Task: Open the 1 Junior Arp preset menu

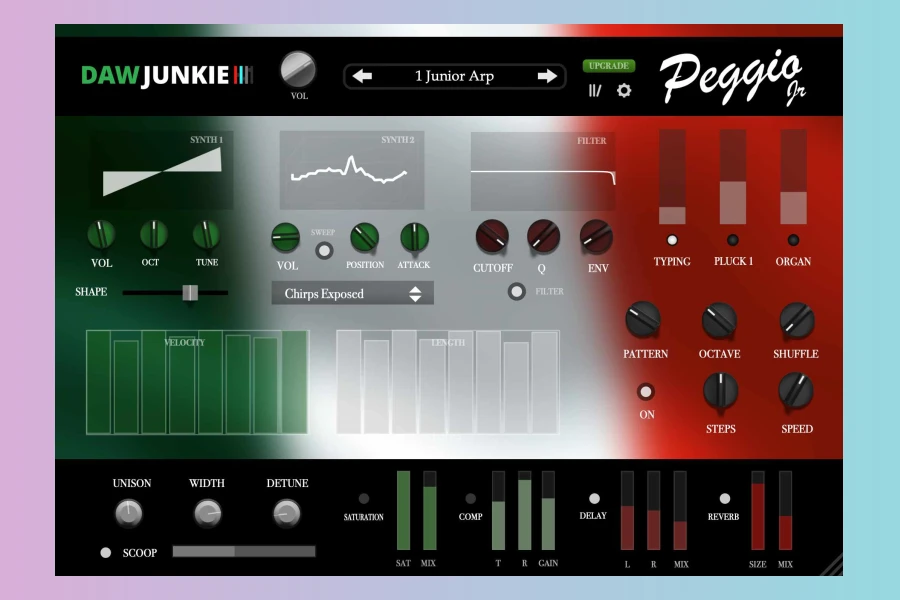Action: 455,76
